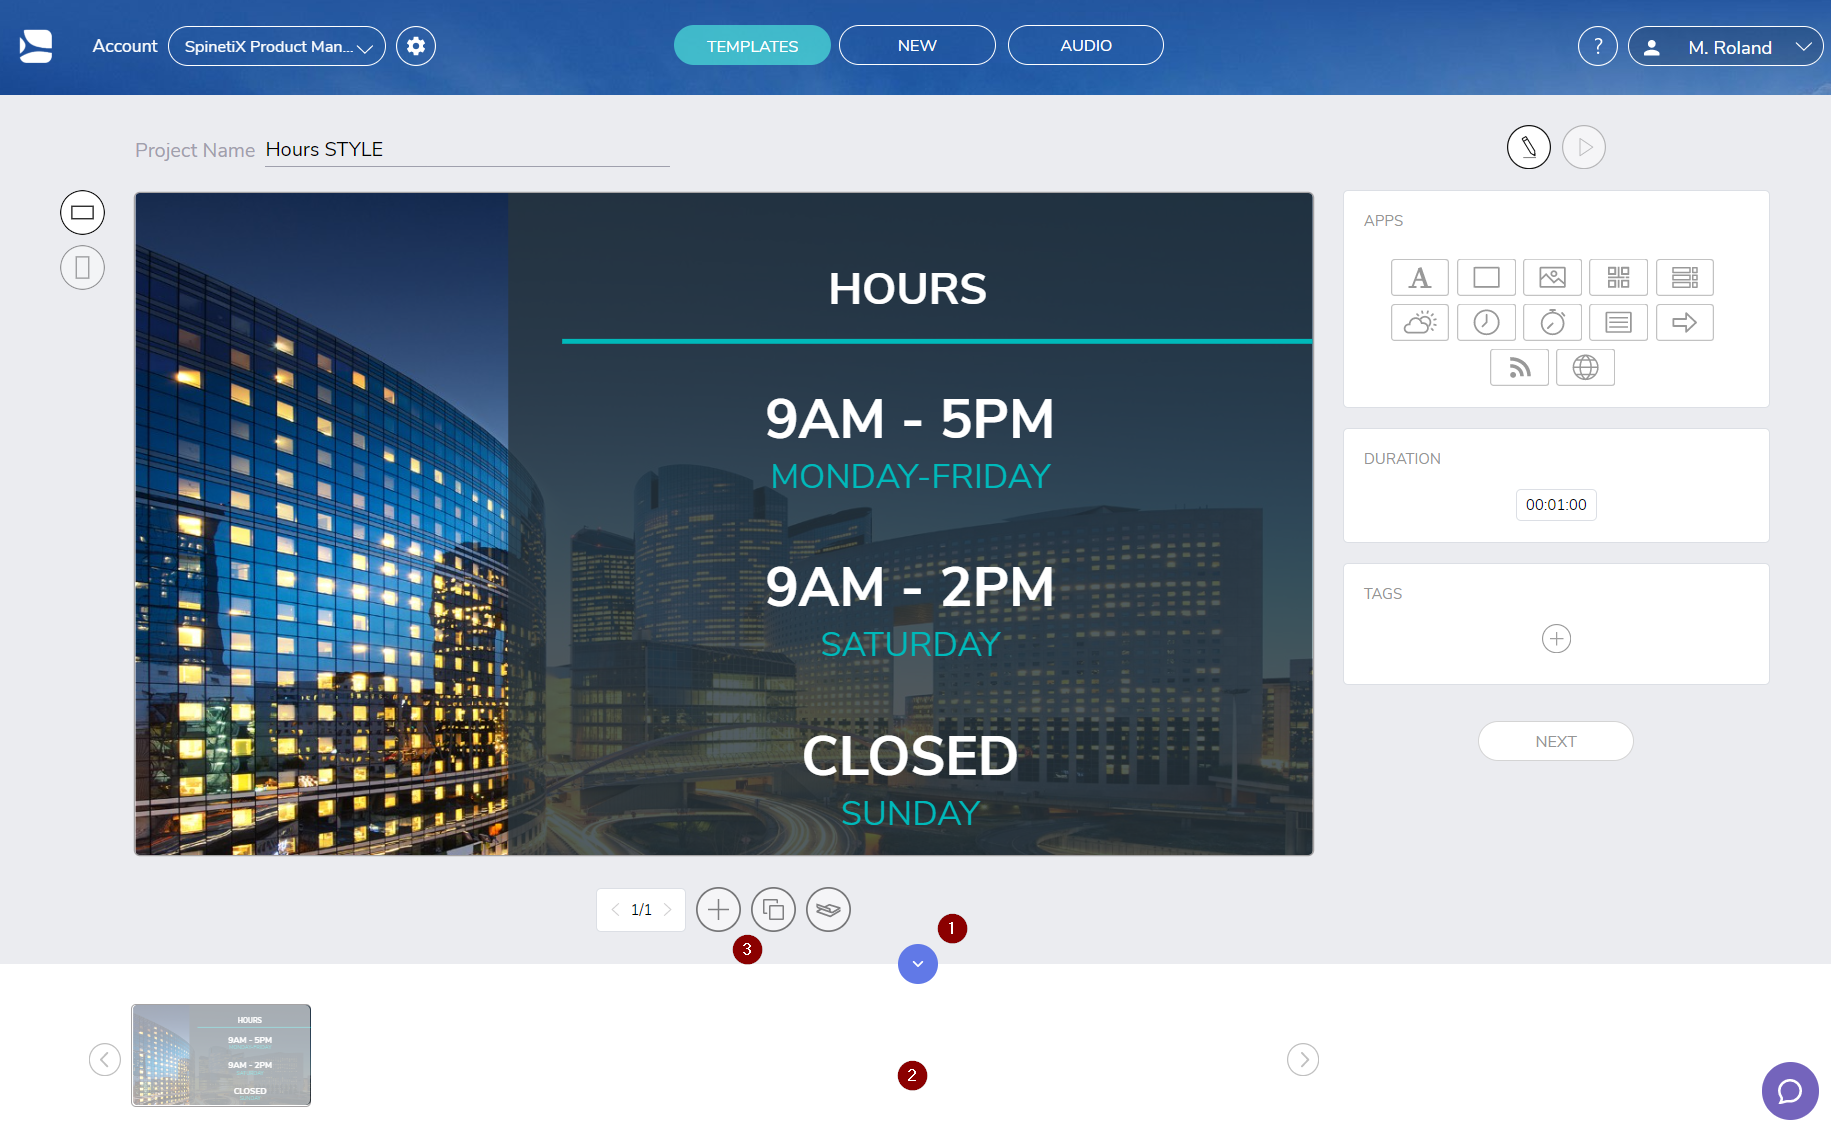Add the Text app
Screen dimensions: 1831x1126
click(1420, 277)
